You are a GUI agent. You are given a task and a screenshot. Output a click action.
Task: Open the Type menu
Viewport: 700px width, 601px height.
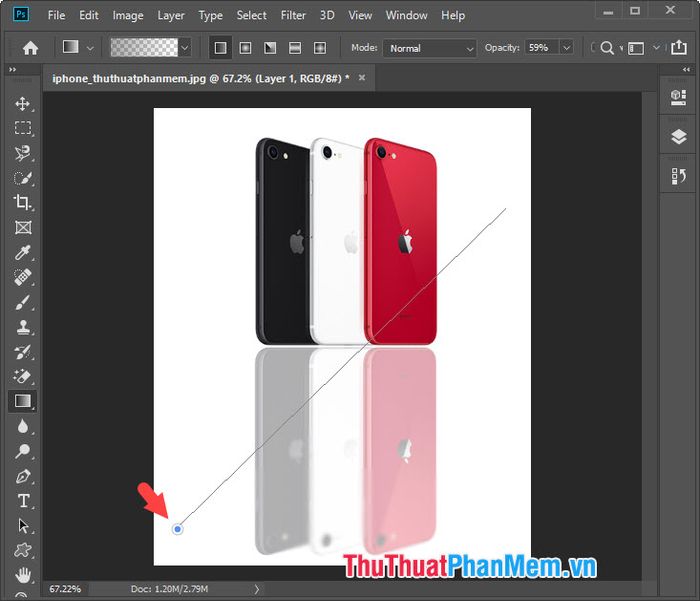pos(210,15)
